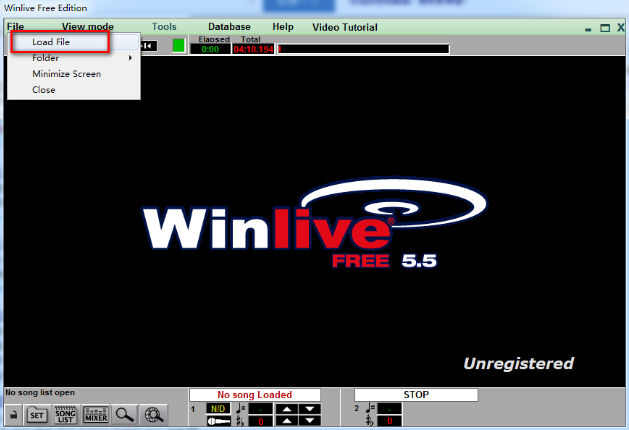Lower player 1 transpose with down arrow
Image resolution: width=629 pixels, height=430 pixels.
(x=310, y=421)
